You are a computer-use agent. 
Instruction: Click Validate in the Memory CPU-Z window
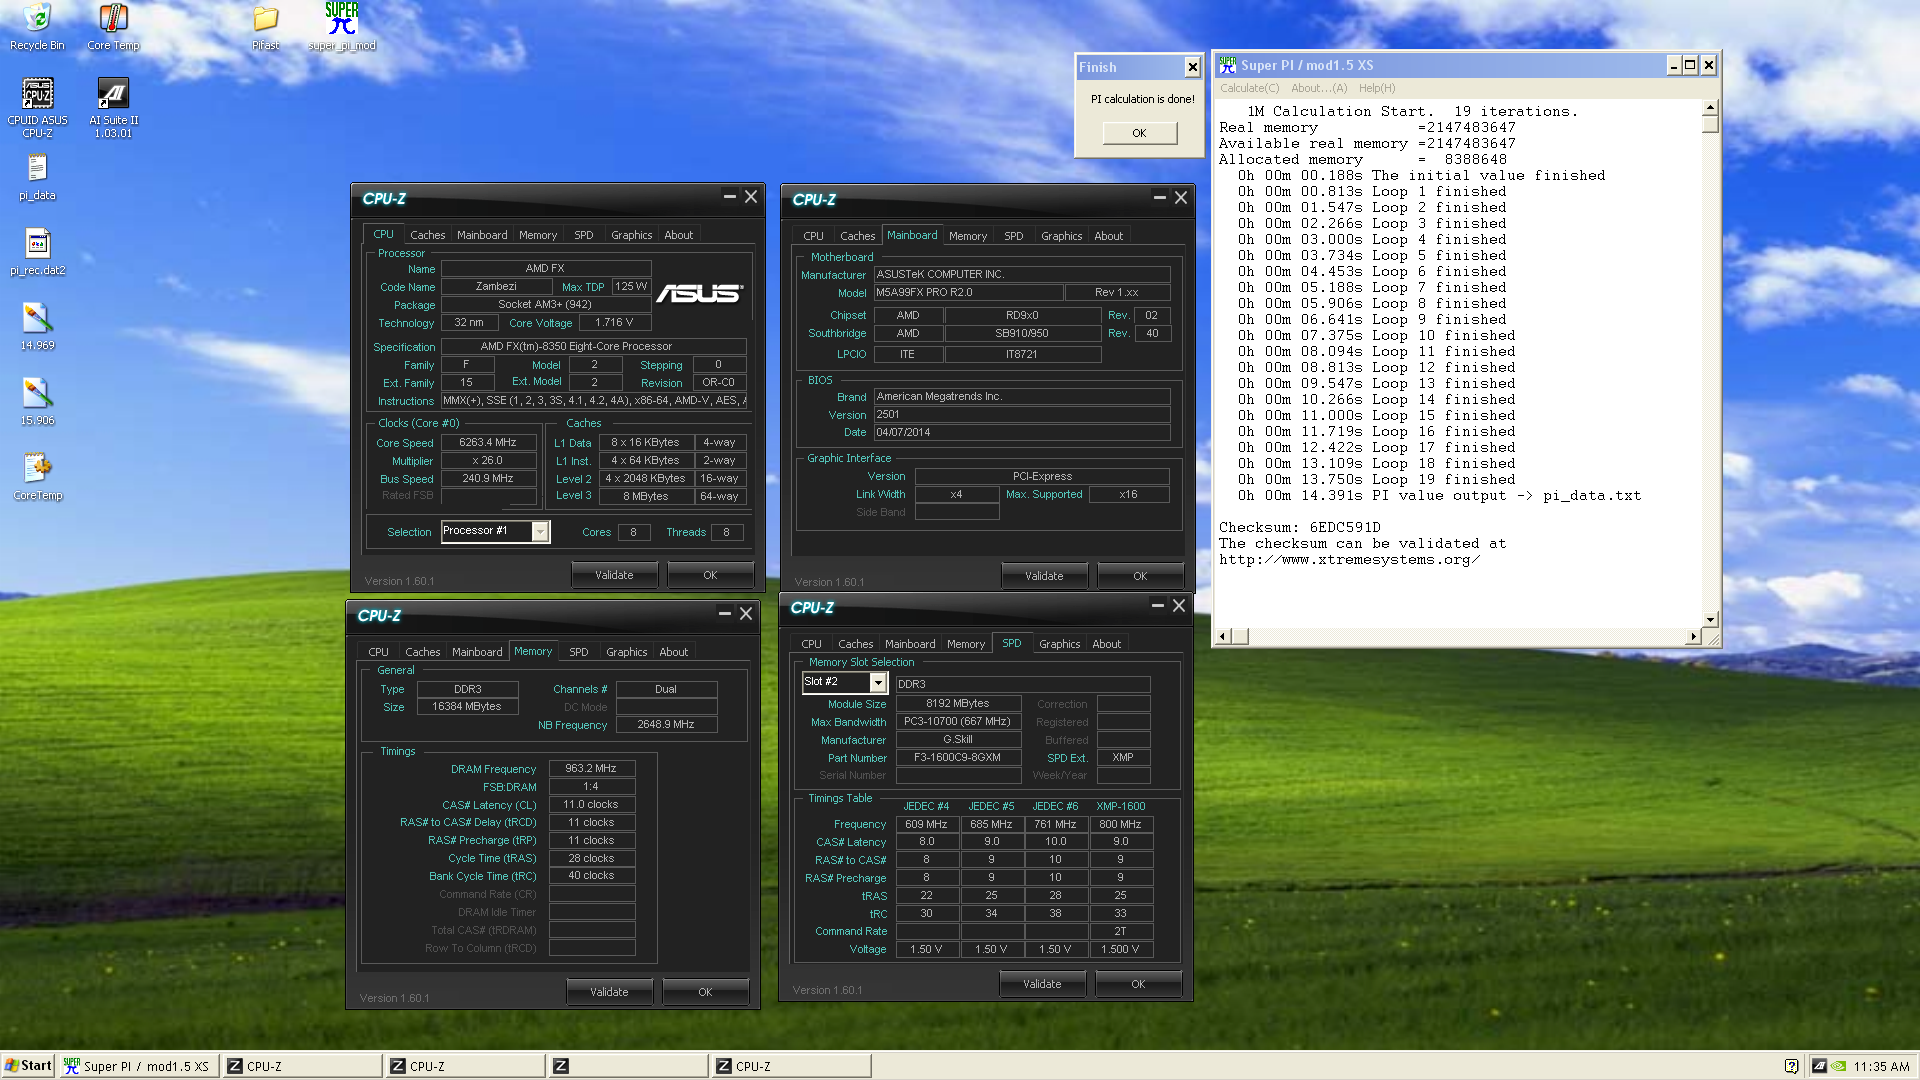609,992
